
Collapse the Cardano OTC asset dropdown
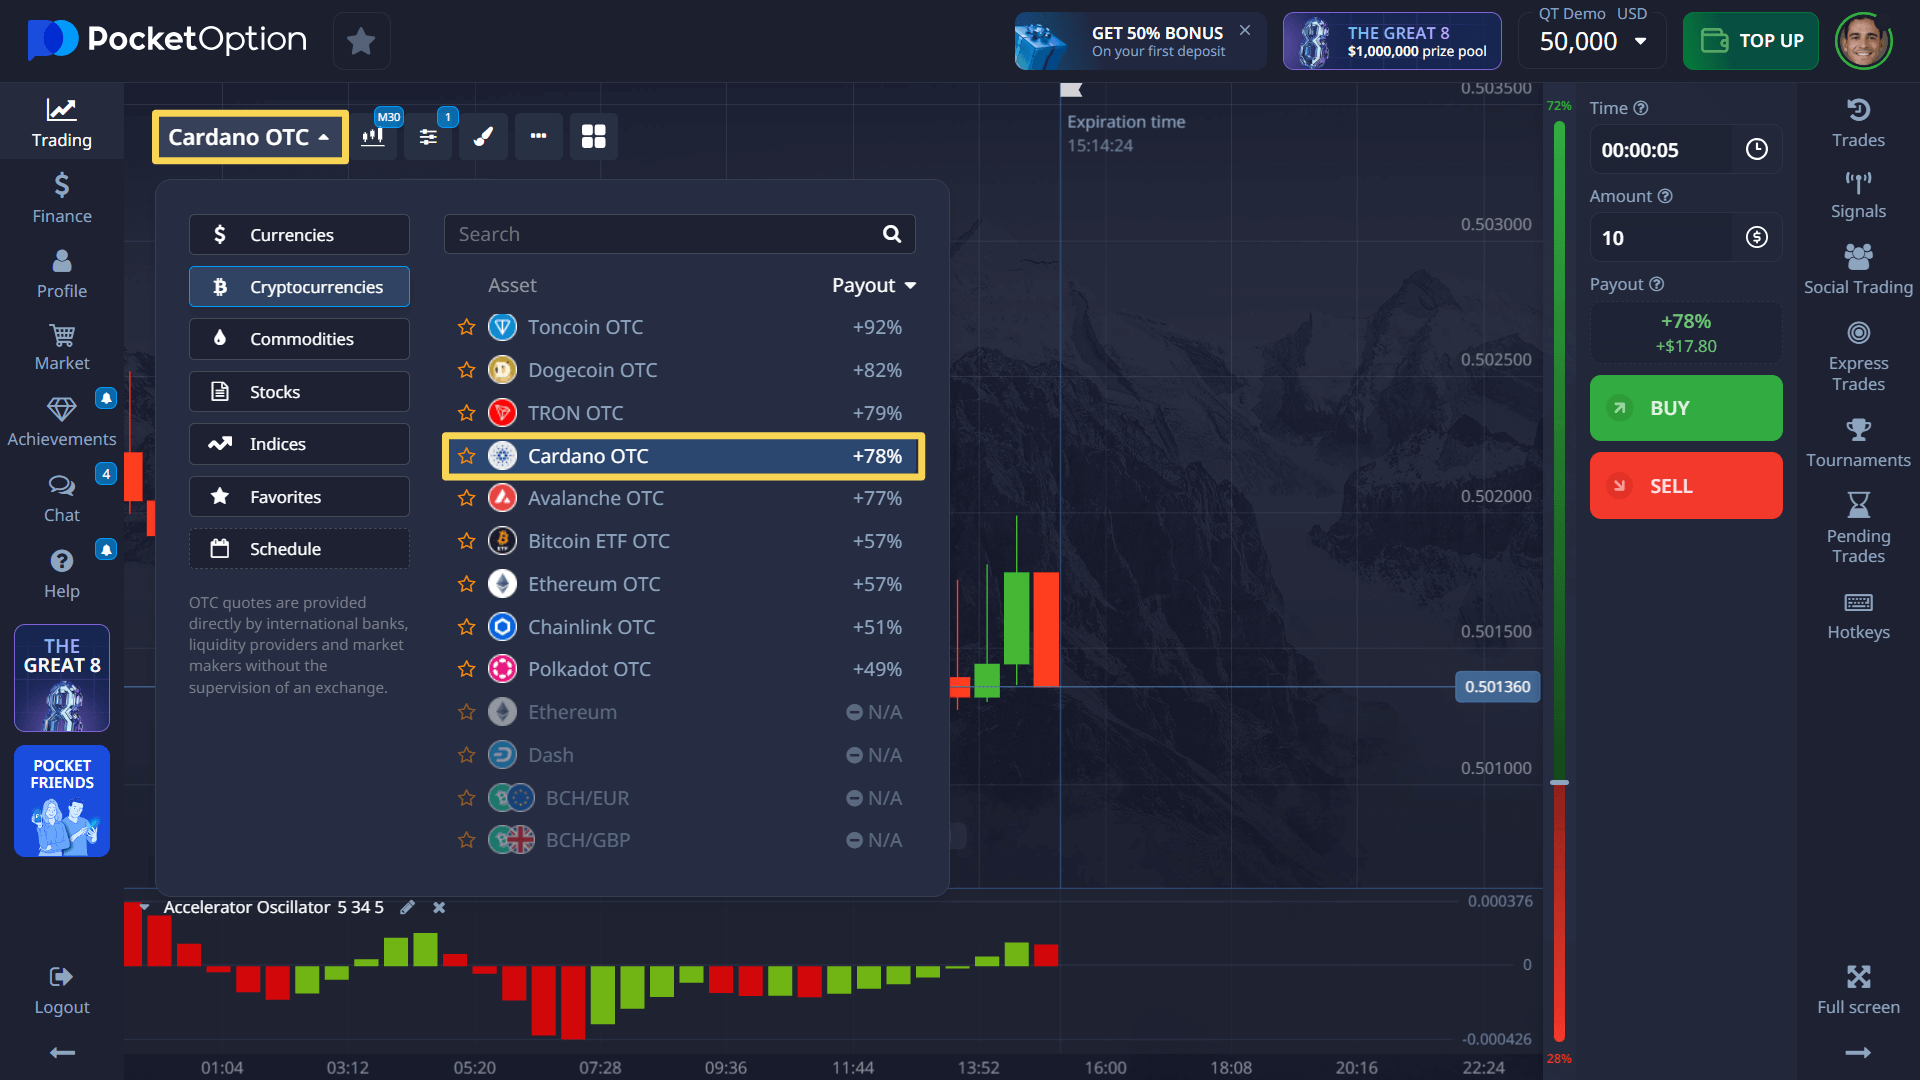click(x=249, y=137)
